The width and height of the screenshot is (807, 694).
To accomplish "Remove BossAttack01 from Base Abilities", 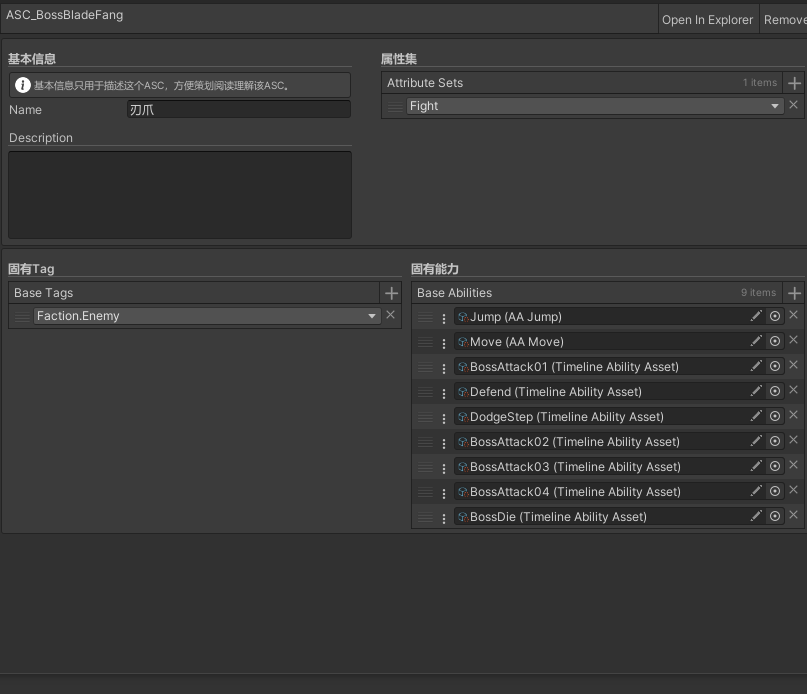I will click(794, 366).
